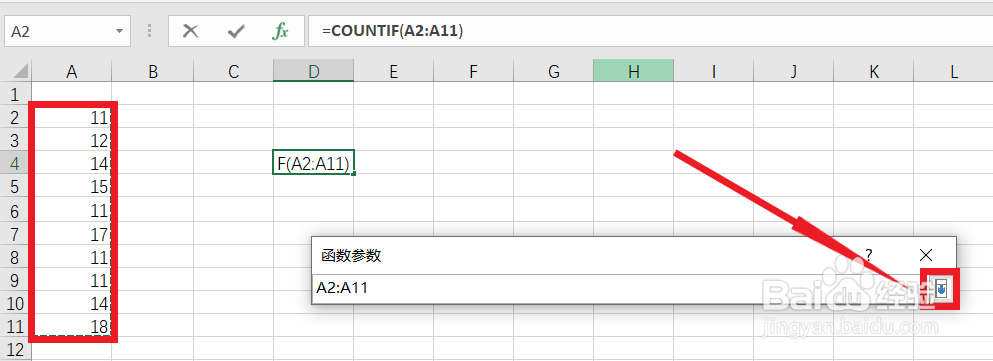The height and width of the screenshot is (361, 993).
Task: Click cell D4 showing F(A2:A11)
Action: 313,164
